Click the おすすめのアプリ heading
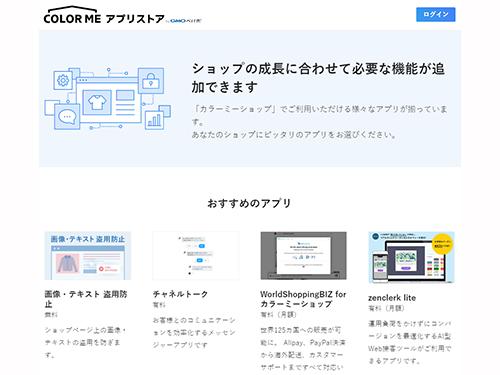The image size is (500, 375). point(249,203)
